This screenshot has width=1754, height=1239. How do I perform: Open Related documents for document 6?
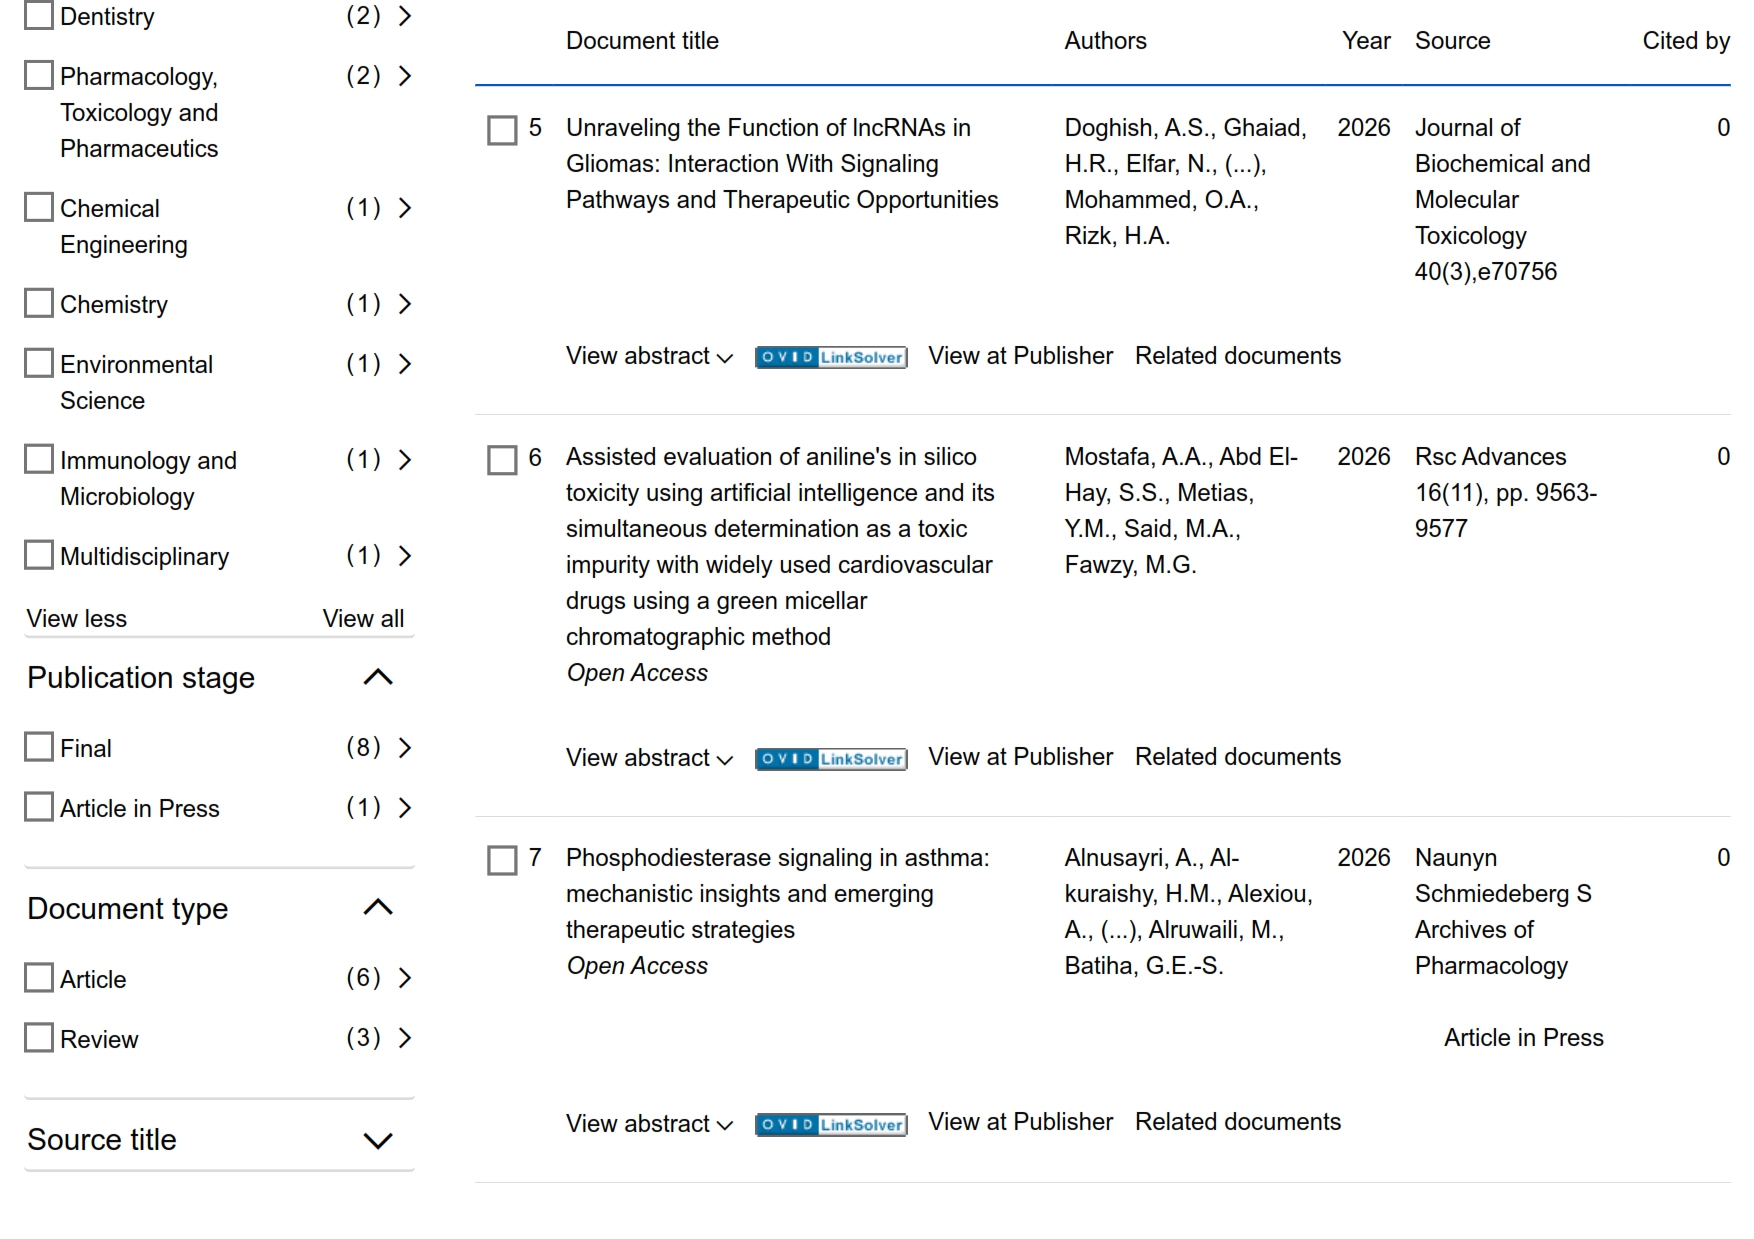1237,757
